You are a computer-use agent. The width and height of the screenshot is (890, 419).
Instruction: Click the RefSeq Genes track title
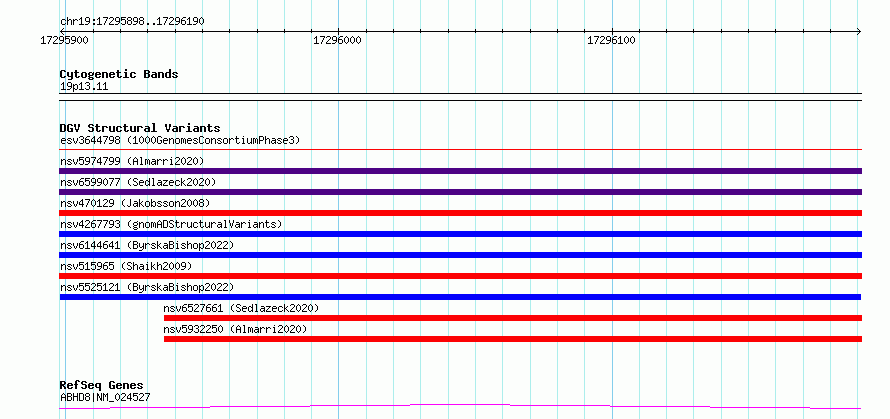102,386
